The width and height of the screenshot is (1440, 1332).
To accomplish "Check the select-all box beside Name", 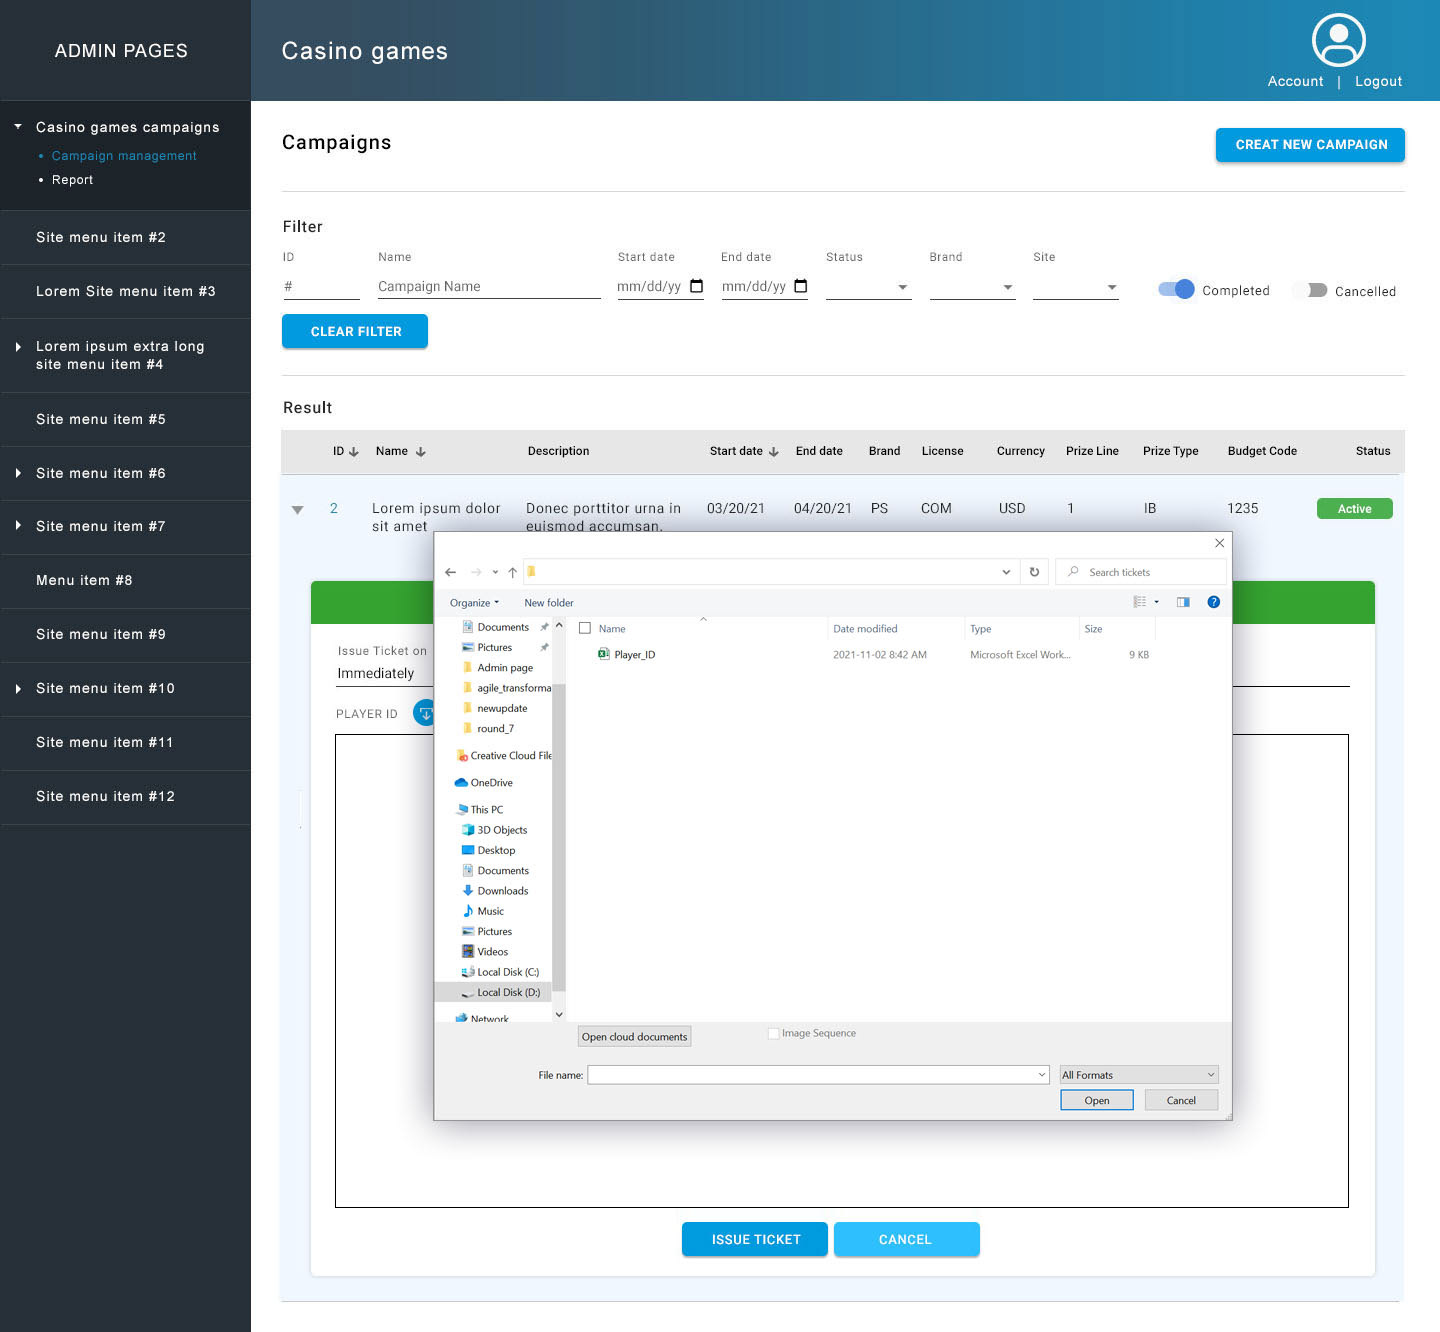I will [x=585, y=628].
